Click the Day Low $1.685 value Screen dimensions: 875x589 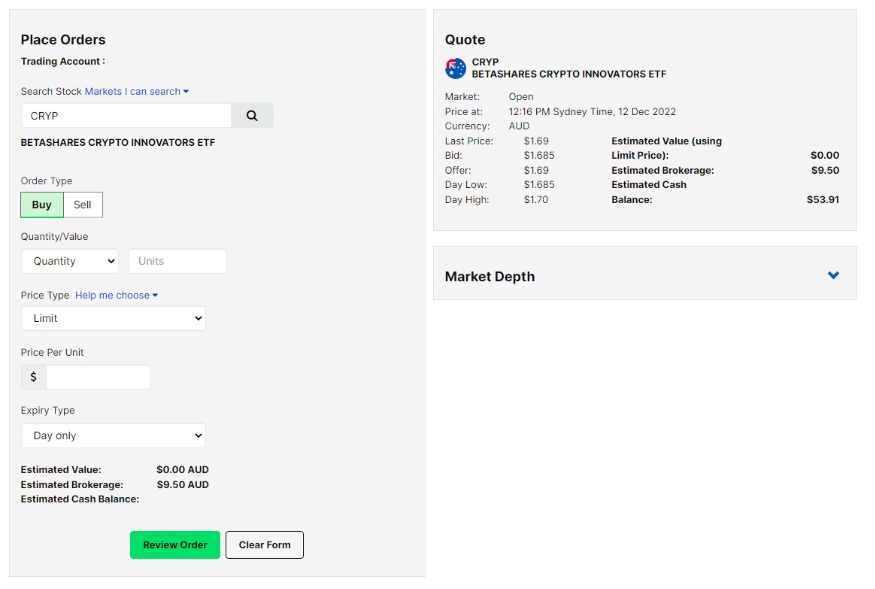click(539, 185)
